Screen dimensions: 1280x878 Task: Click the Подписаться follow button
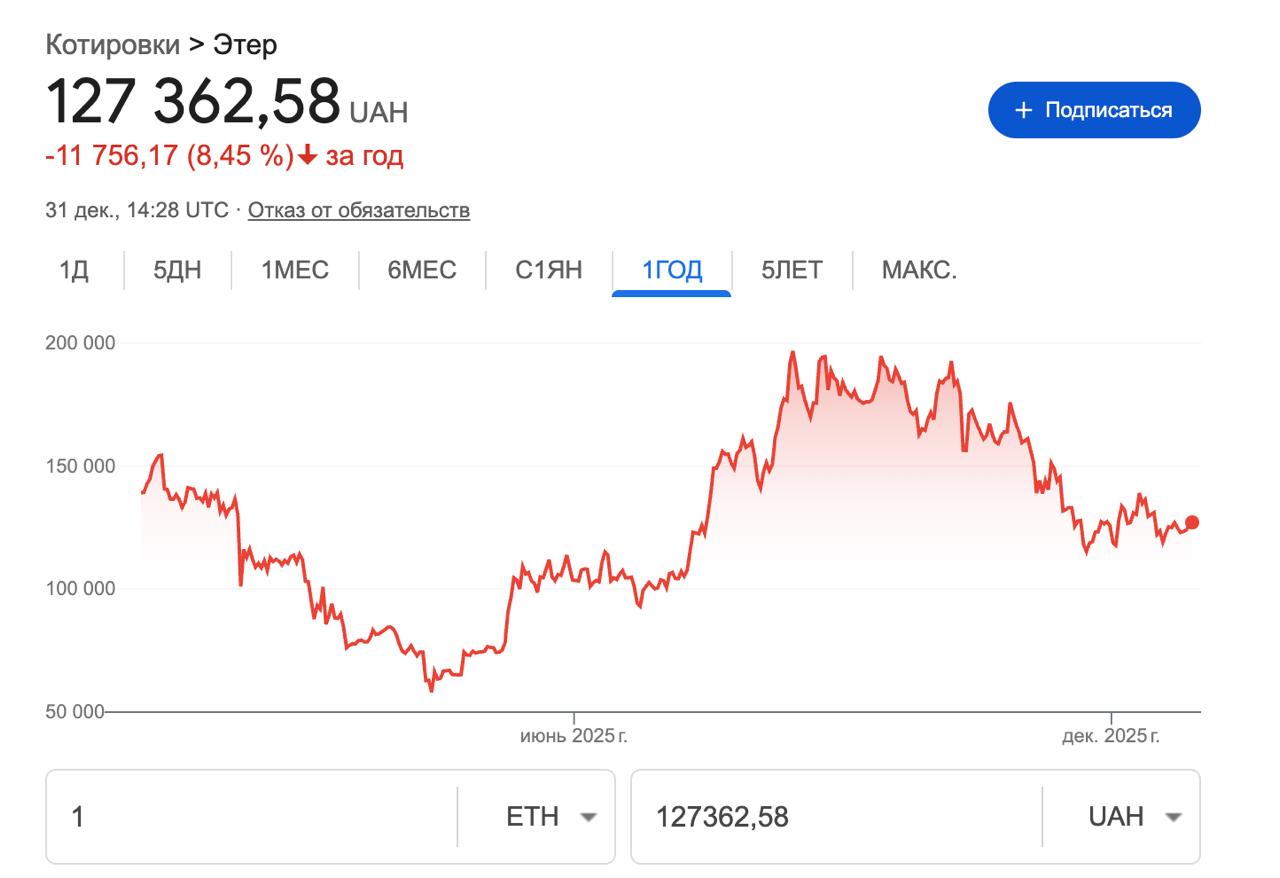click(x=1094, y=110)
